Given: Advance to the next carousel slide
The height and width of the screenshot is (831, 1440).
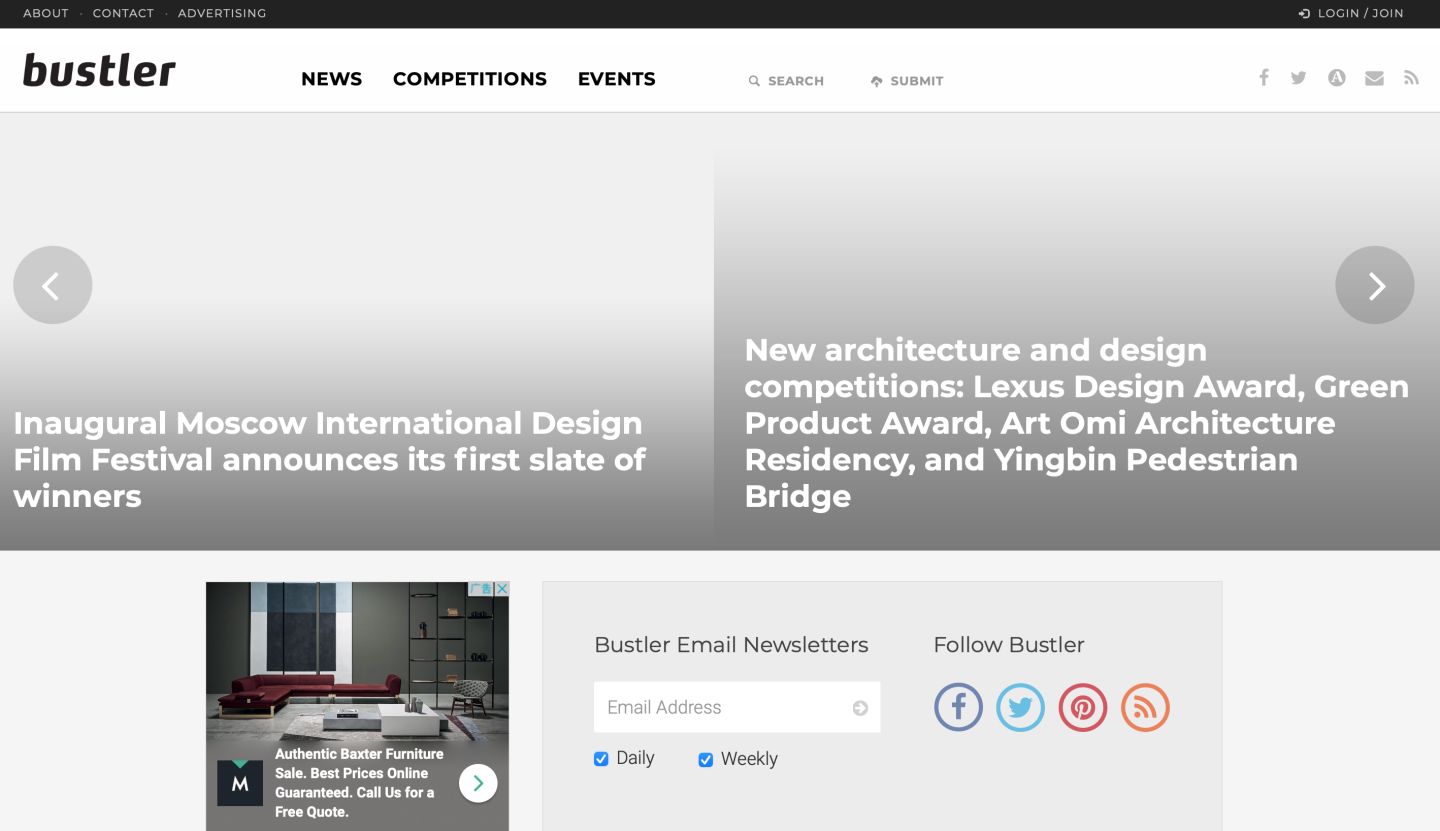Looking at the screenshot, I should pos(1375,285).
